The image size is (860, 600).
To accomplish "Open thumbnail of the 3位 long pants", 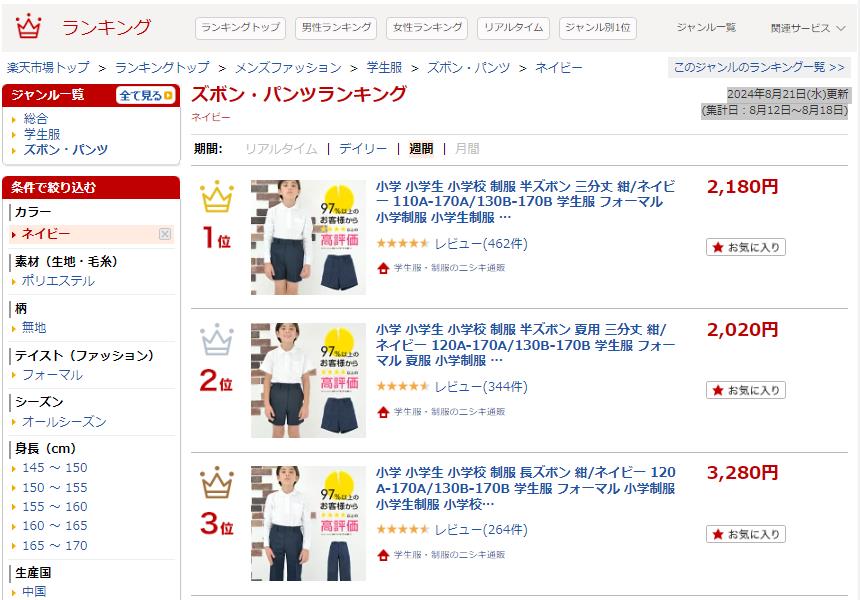I will [308, 523].
